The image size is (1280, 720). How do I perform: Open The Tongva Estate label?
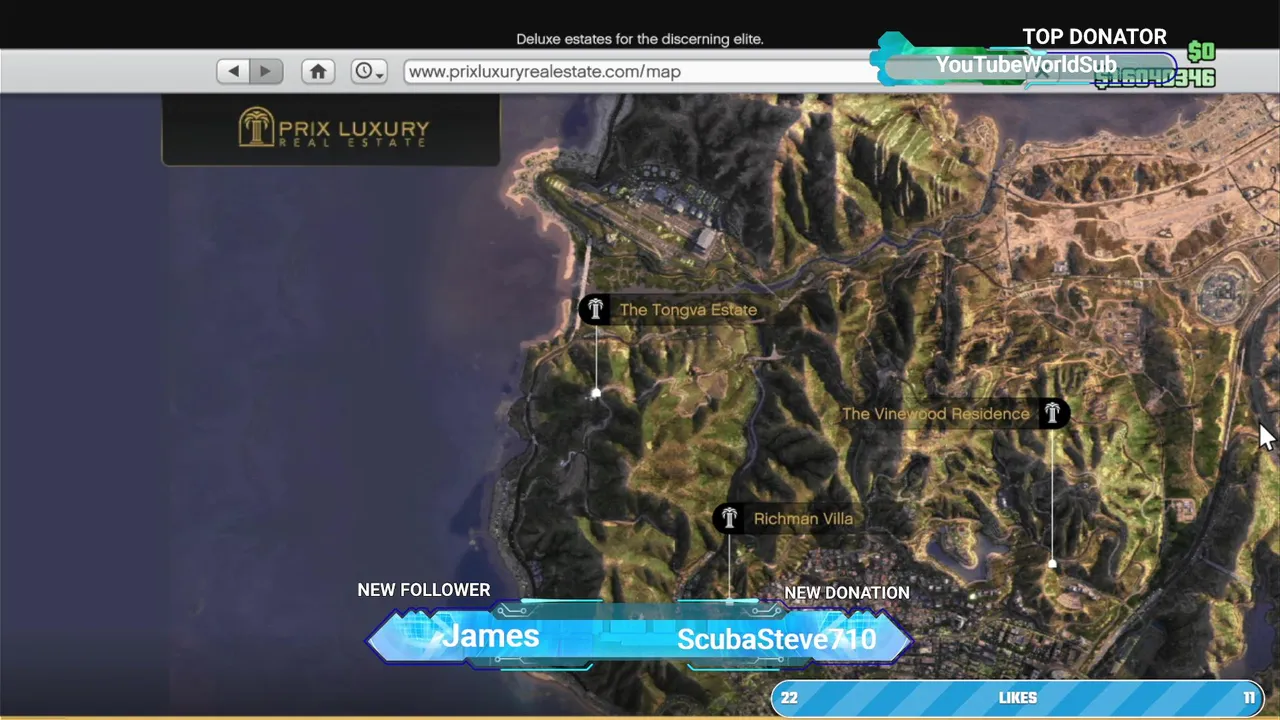[688, 310]
